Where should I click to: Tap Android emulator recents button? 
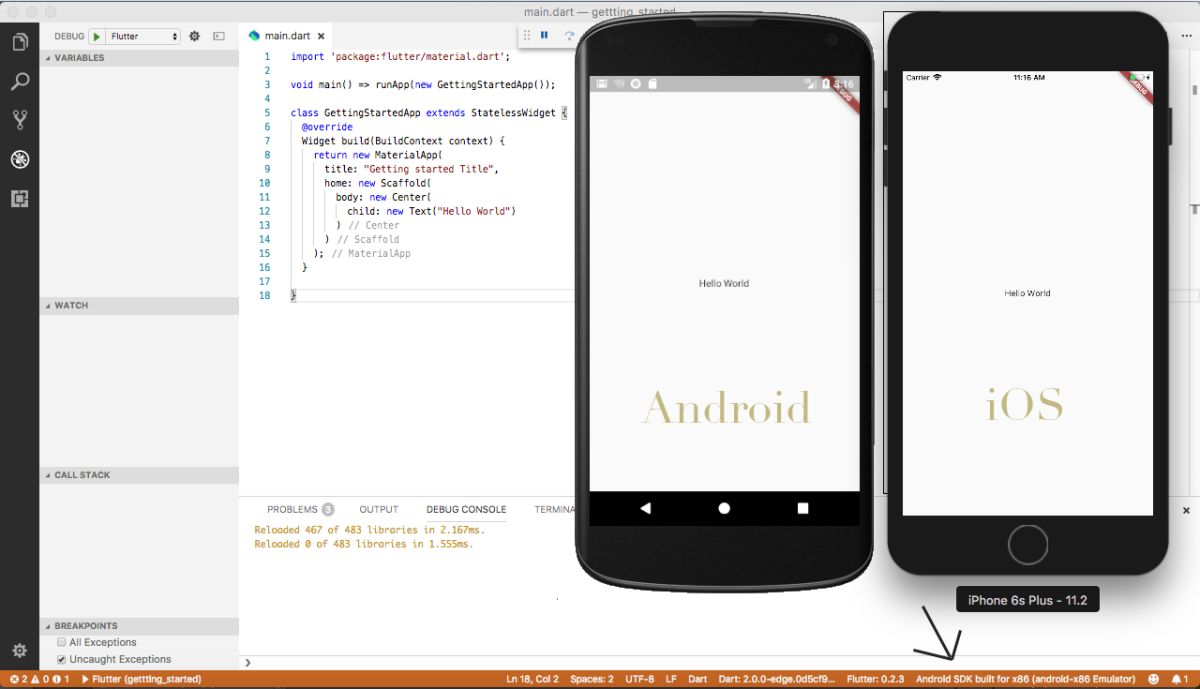(802, 508)
